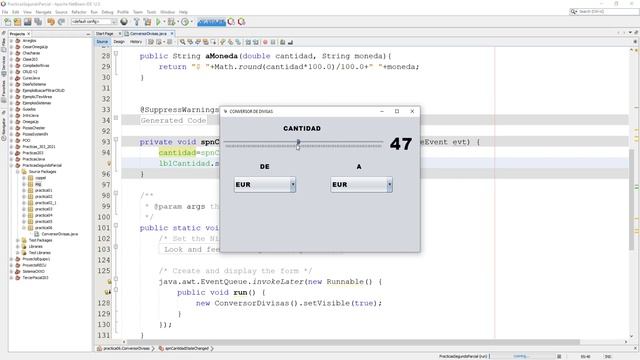Click the second profiler circle icon
Viewport: 640px width, 360px height.
coord(242,22)
